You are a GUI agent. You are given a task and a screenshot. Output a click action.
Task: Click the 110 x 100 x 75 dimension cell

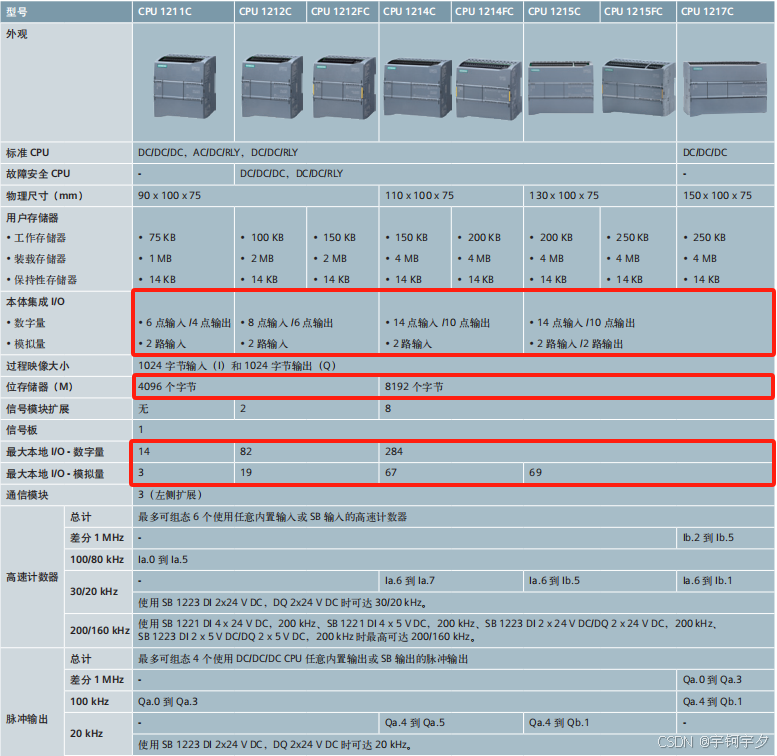(x=451, y=196)
